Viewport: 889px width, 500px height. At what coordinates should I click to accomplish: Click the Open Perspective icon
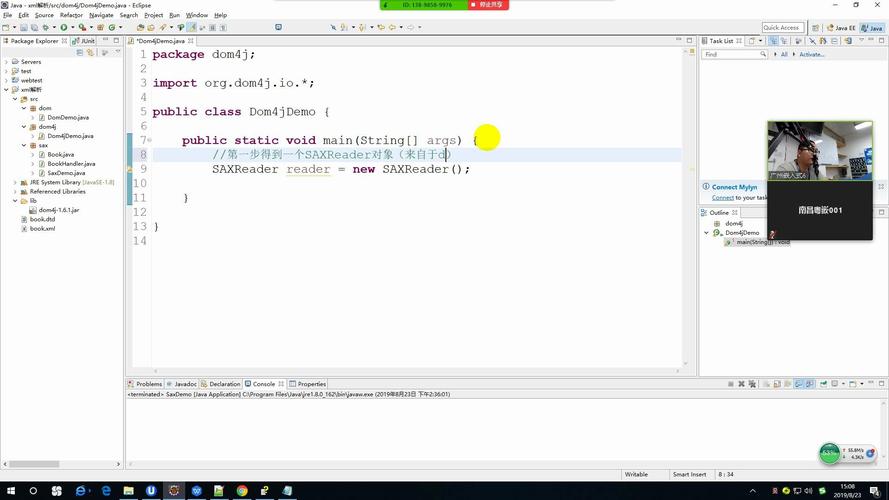click(x=816, y=27)
